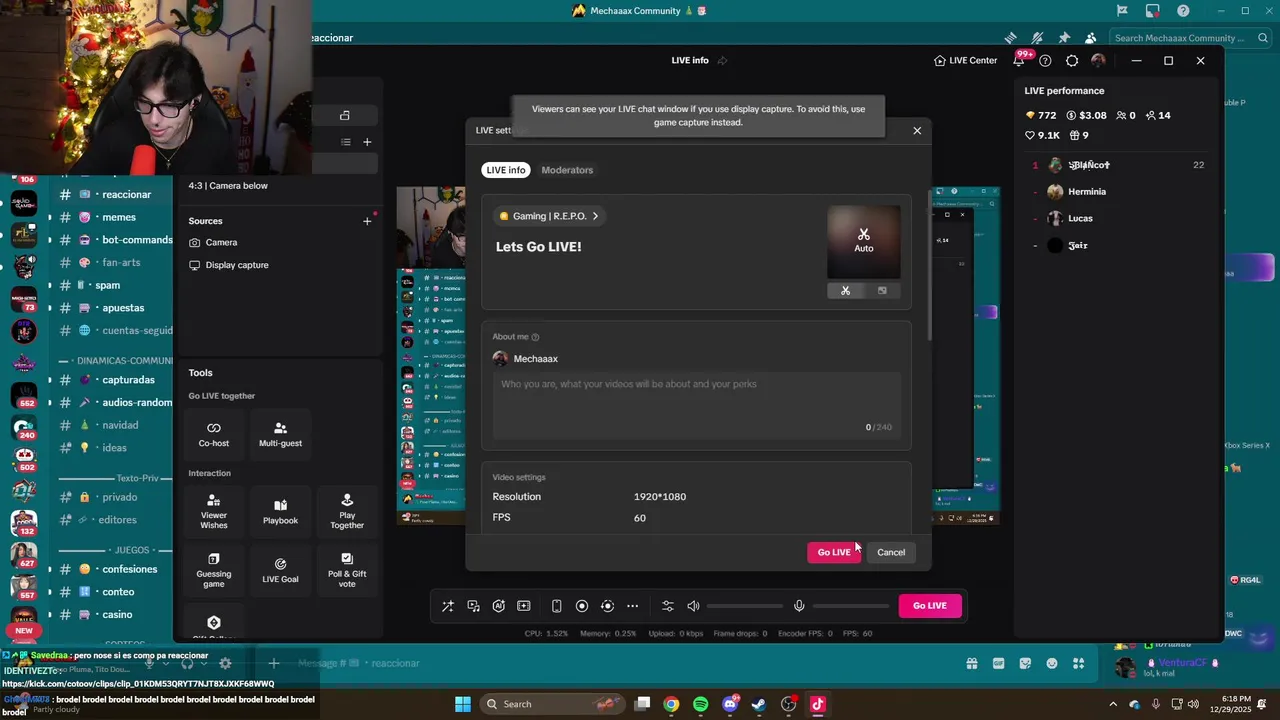Open Google Chrome from the Windows taskbar
Image resolution: width=1280 pixels, height=720 pixels.
tap(671, 704)
